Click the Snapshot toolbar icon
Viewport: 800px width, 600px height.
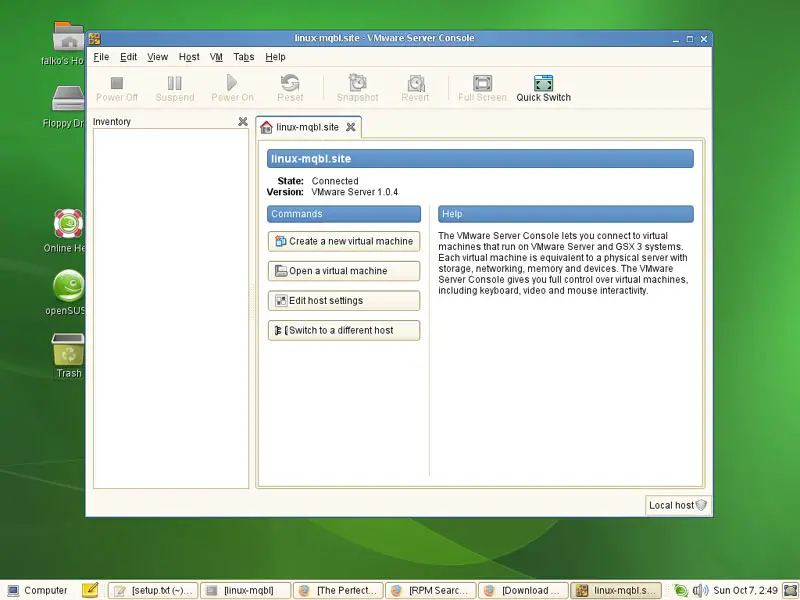[x=357, y=83]
